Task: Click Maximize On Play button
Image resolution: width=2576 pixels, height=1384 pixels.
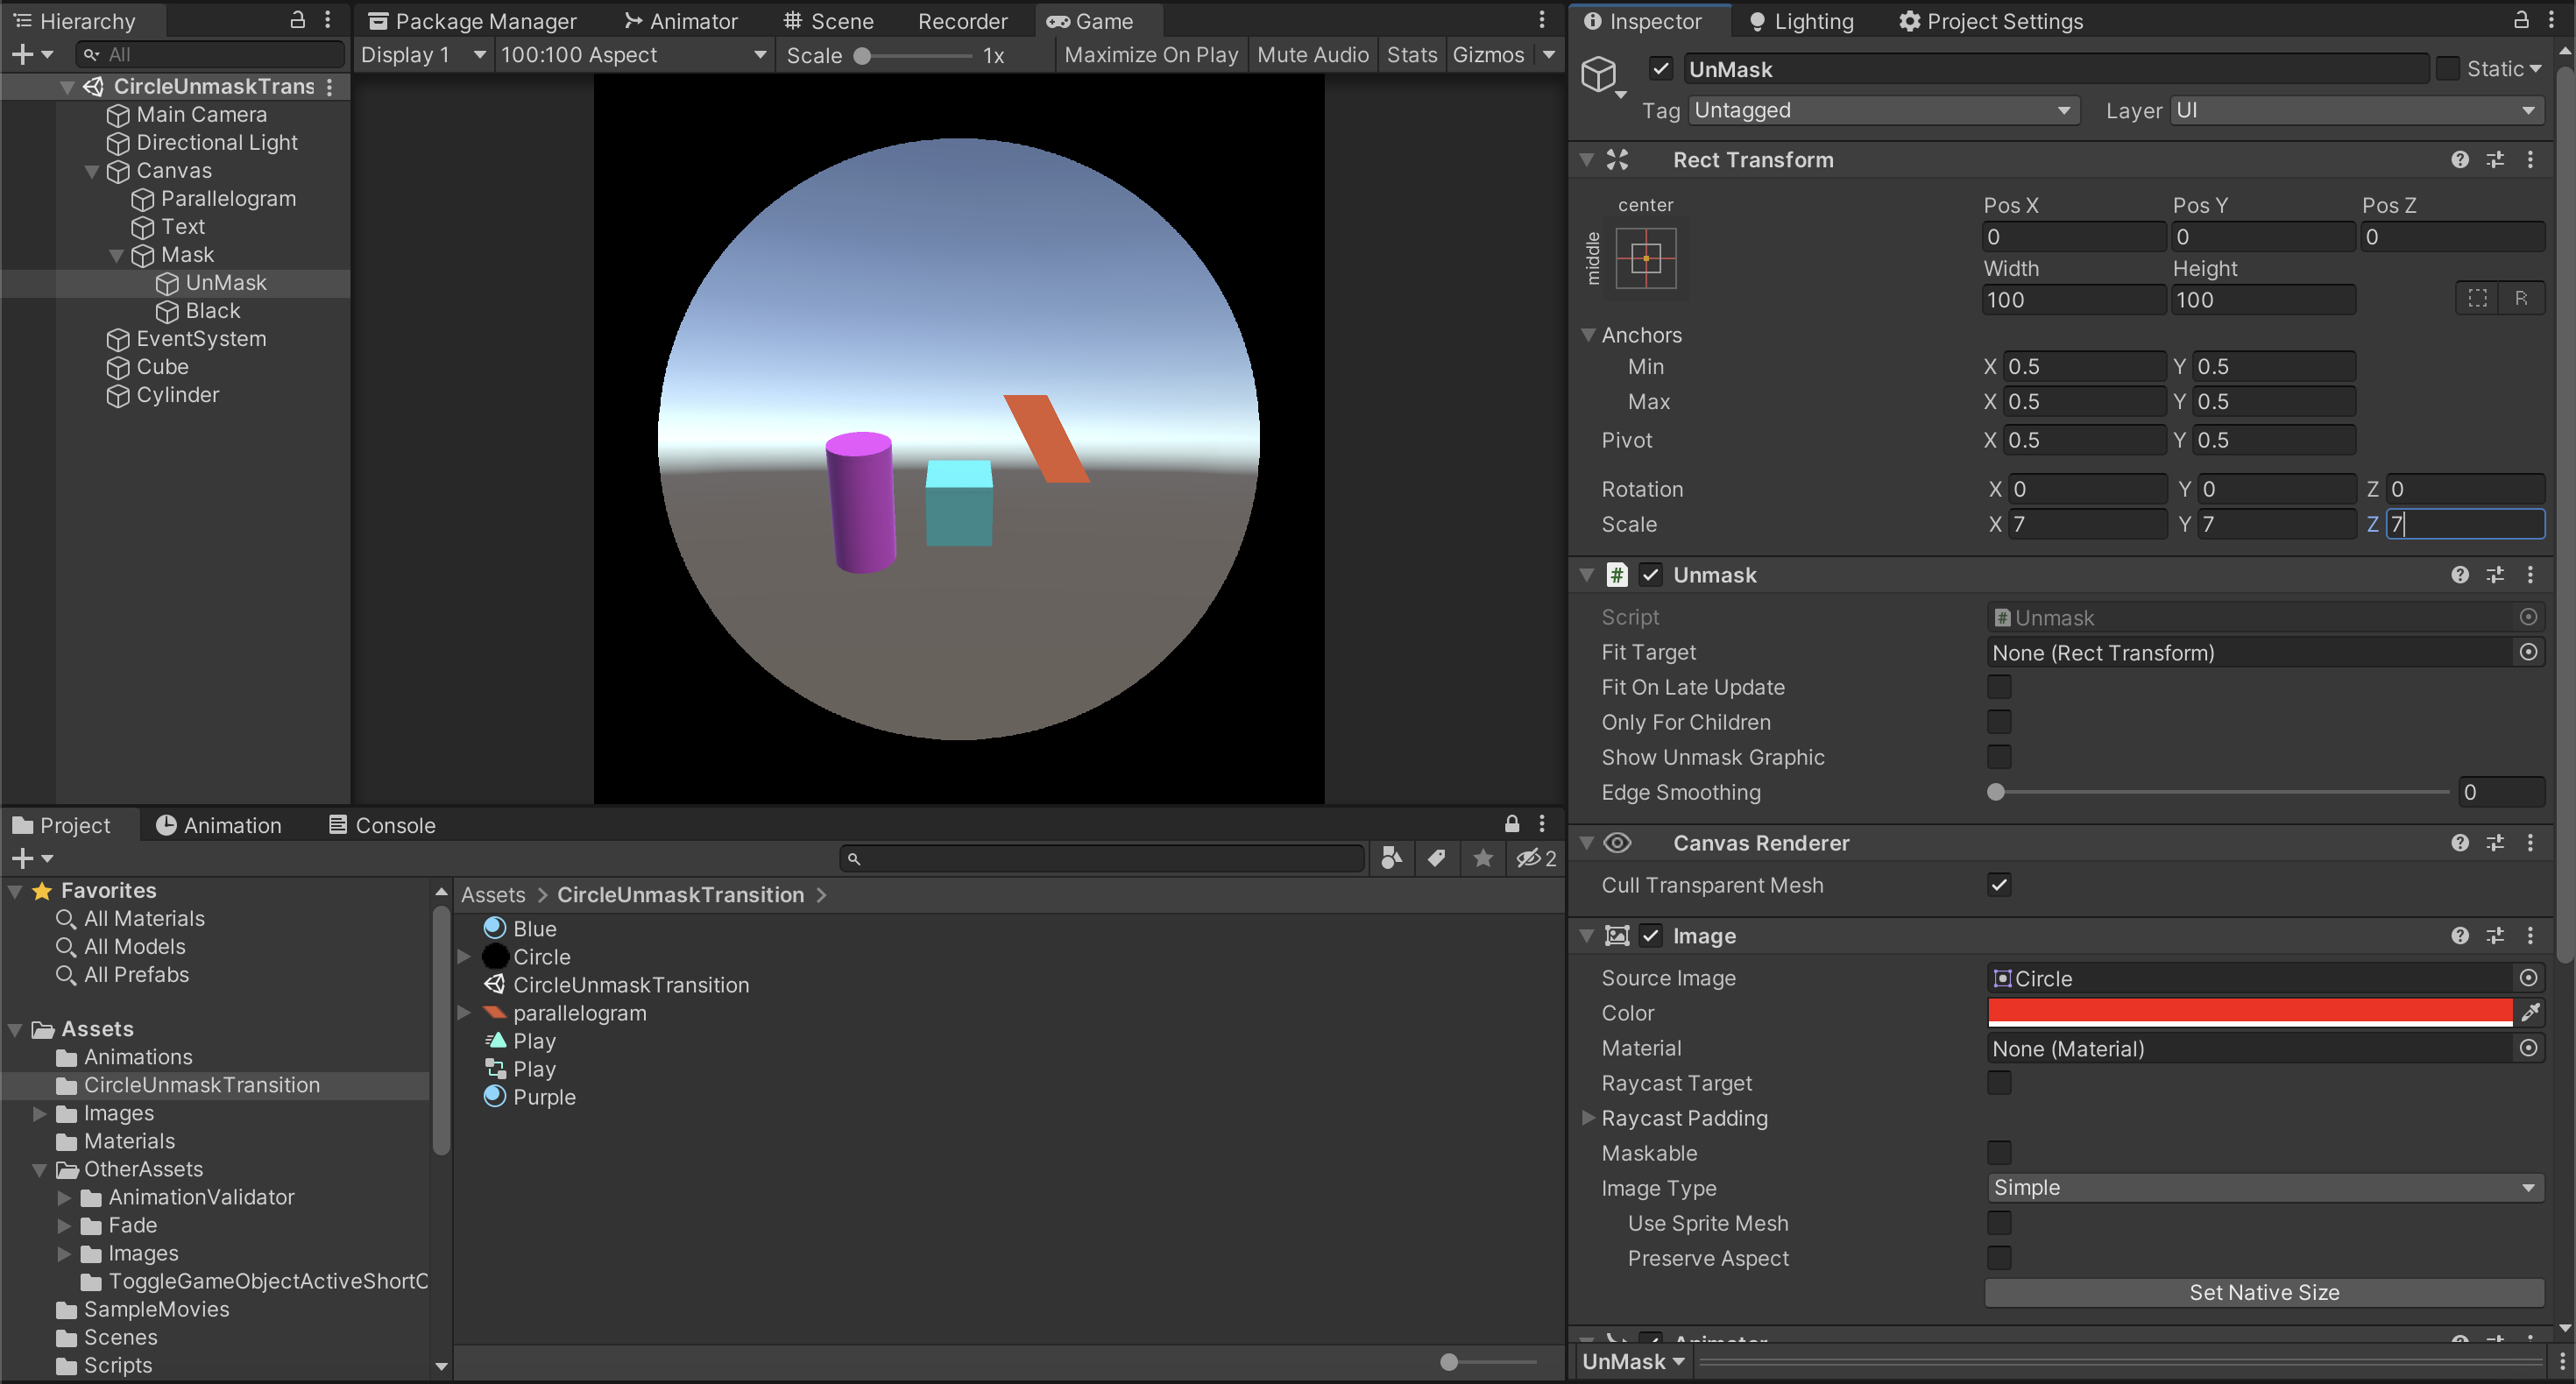Action: click(1150, 55)
